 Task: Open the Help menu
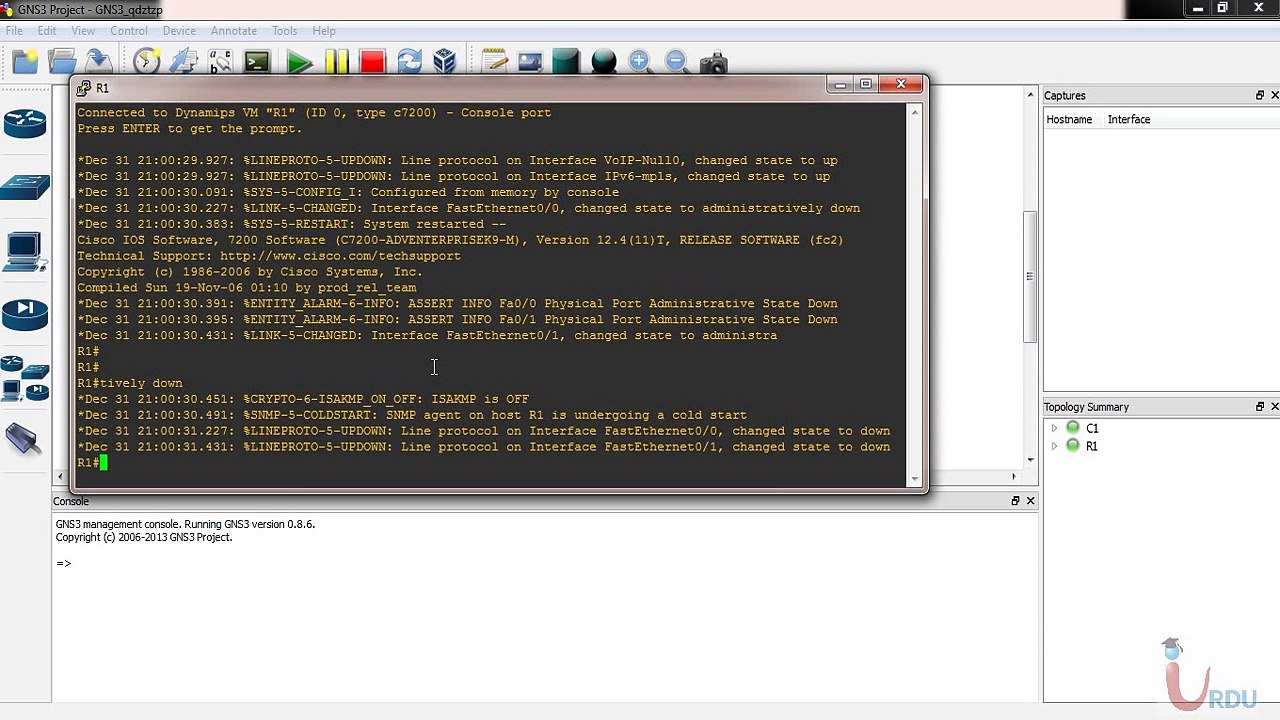[x=324, y=31]
